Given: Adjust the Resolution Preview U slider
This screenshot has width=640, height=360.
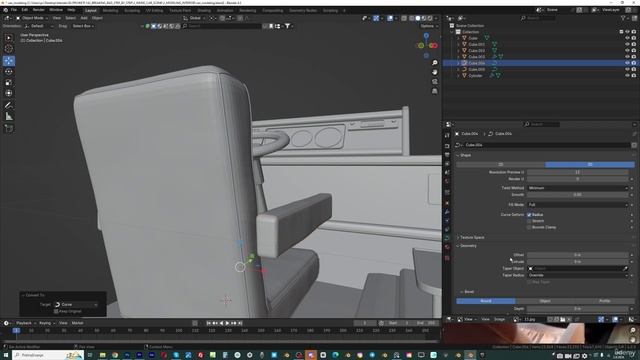Looking at the screenshot, I should [578, 173].
